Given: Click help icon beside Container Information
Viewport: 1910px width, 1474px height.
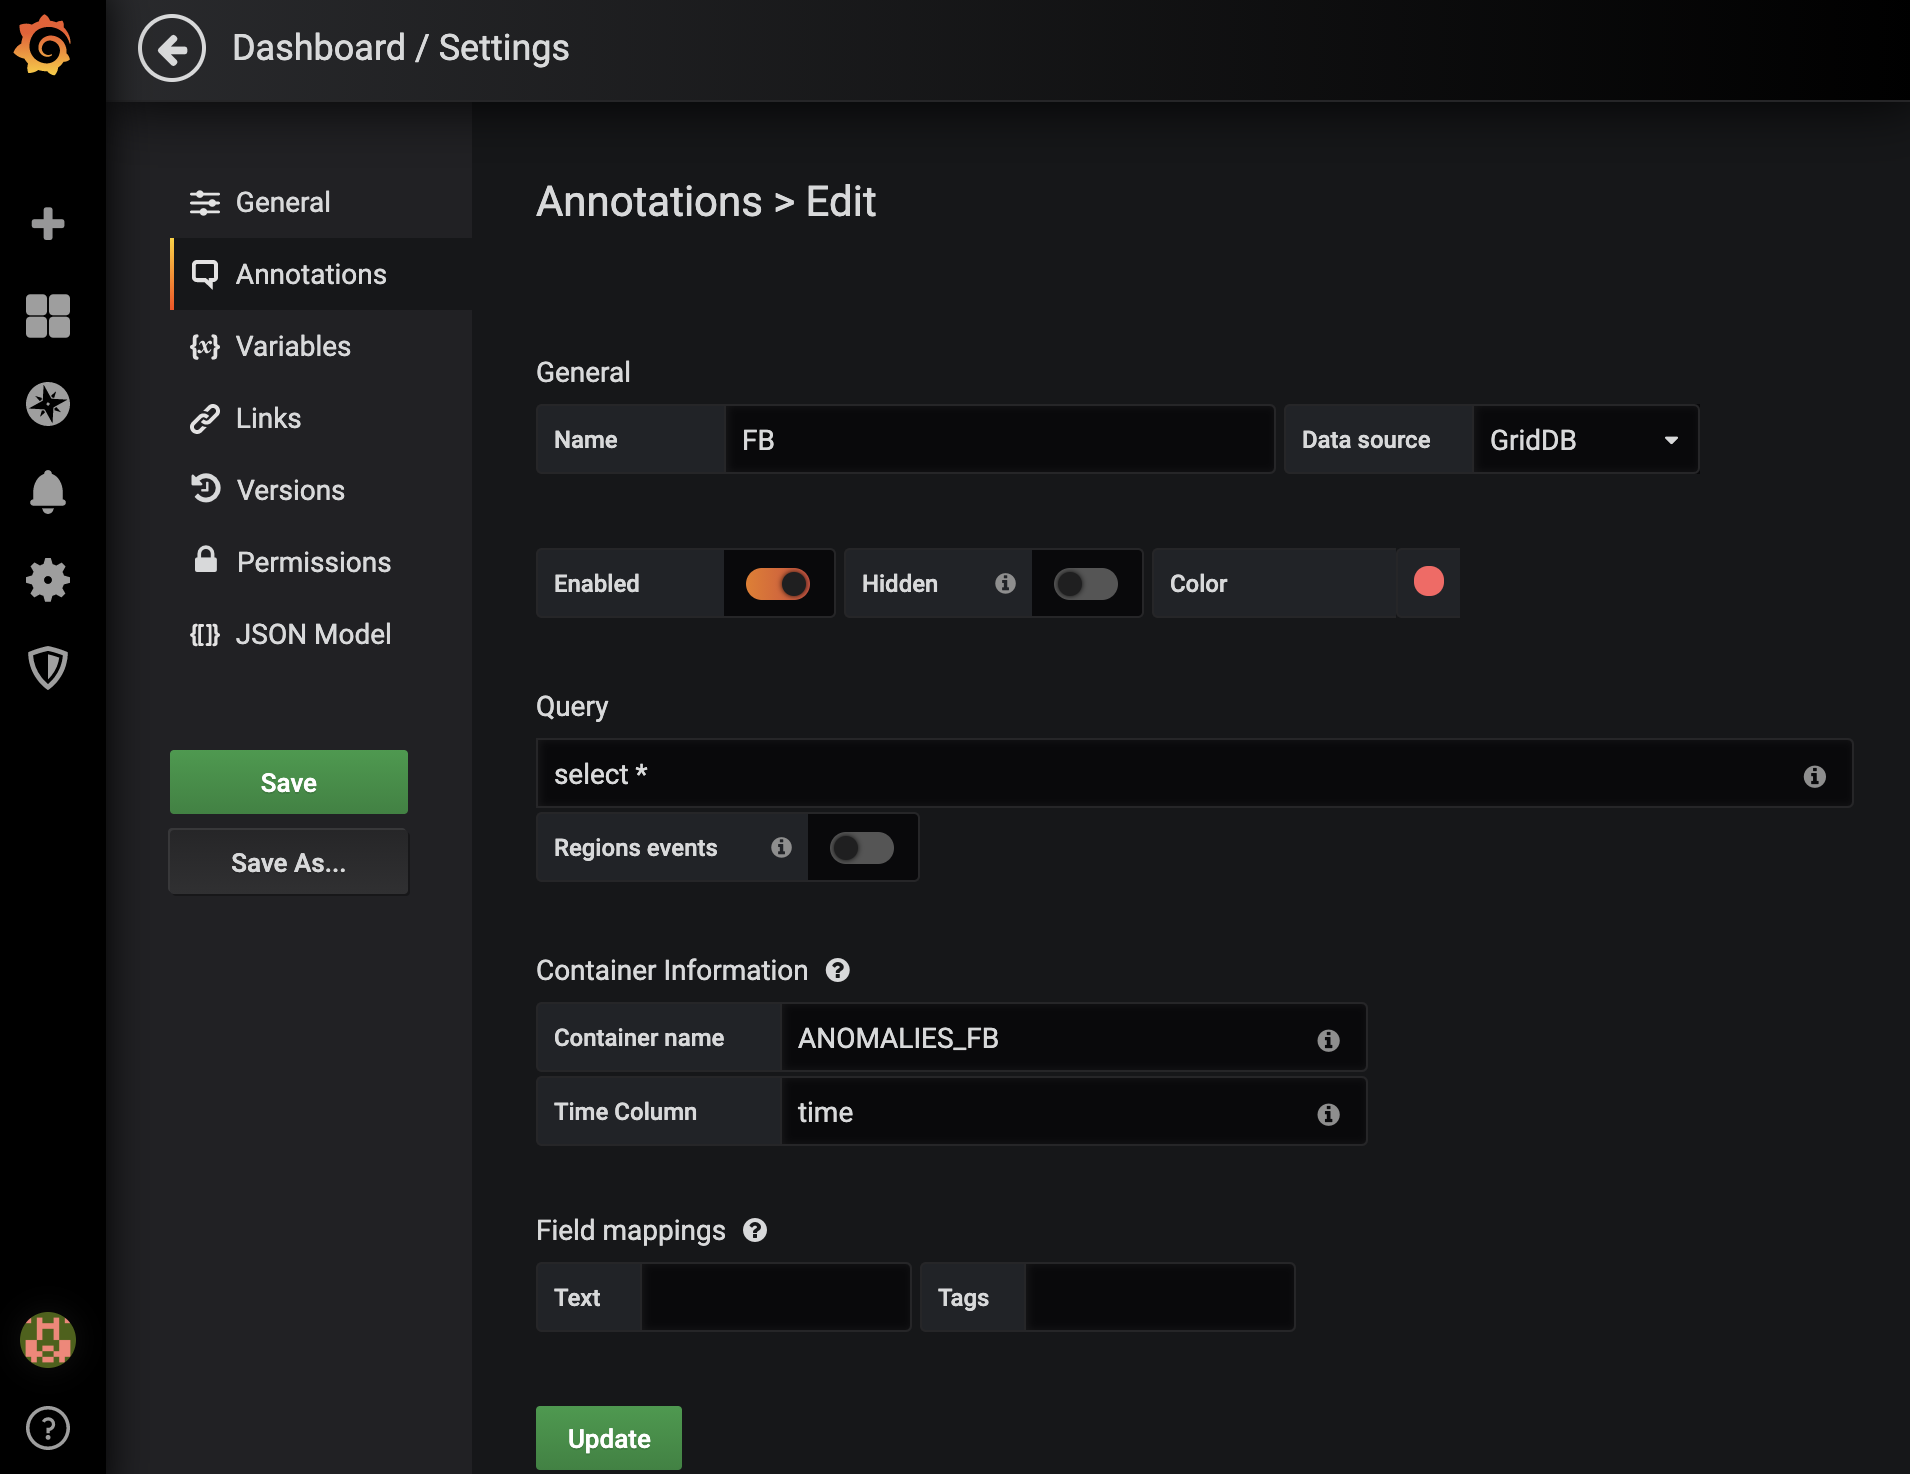Looking at the screenshot, I should click(837, 970).
